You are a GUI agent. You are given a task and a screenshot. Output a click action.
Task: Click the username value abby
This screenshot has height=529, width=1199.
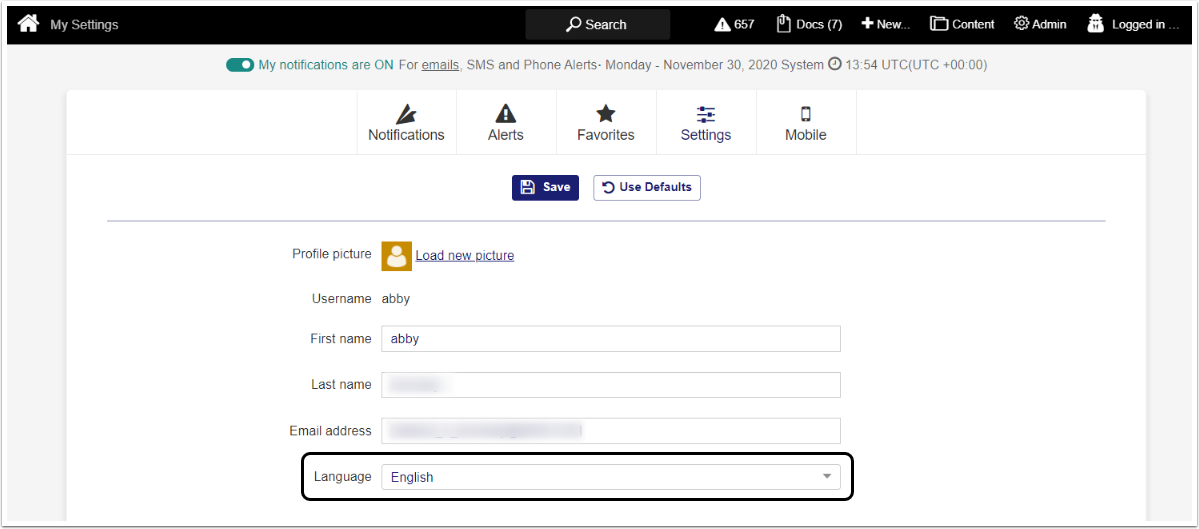click(396, 299)
